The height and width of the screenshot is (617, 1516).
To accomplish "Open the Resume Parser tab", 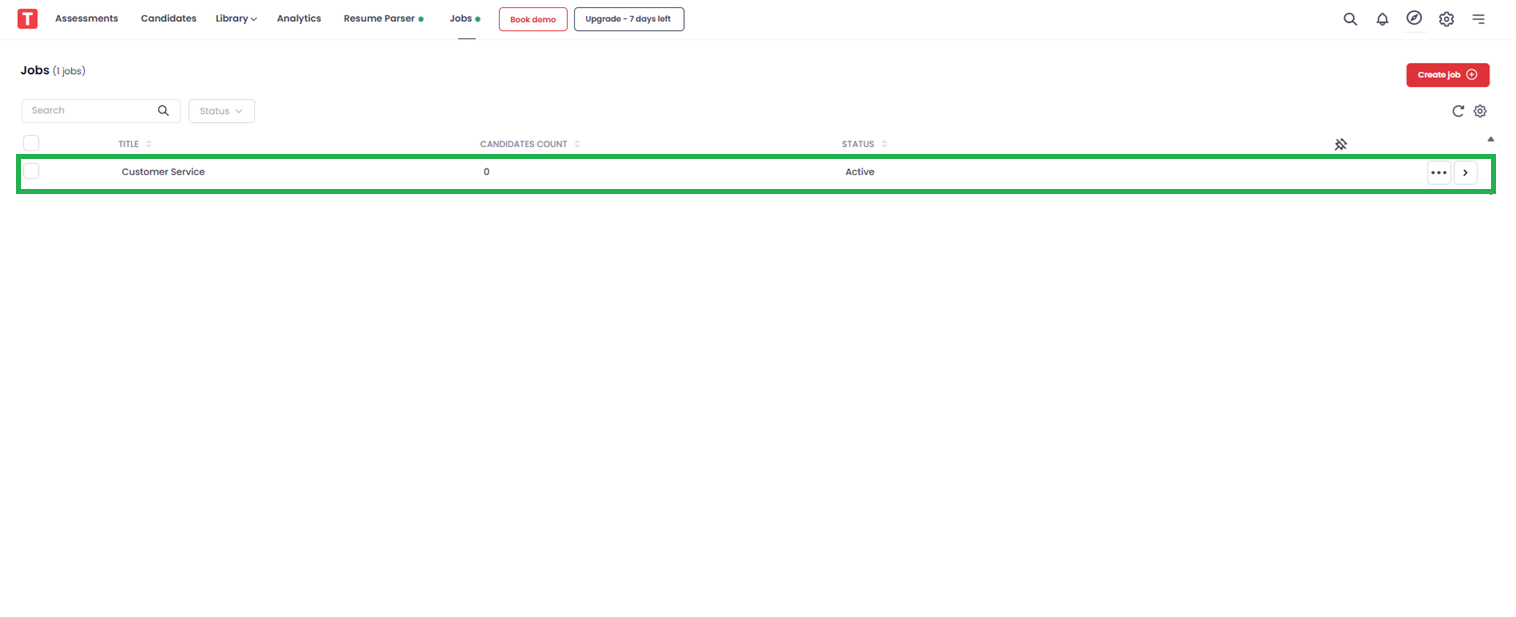I will [x=383, y=19].
